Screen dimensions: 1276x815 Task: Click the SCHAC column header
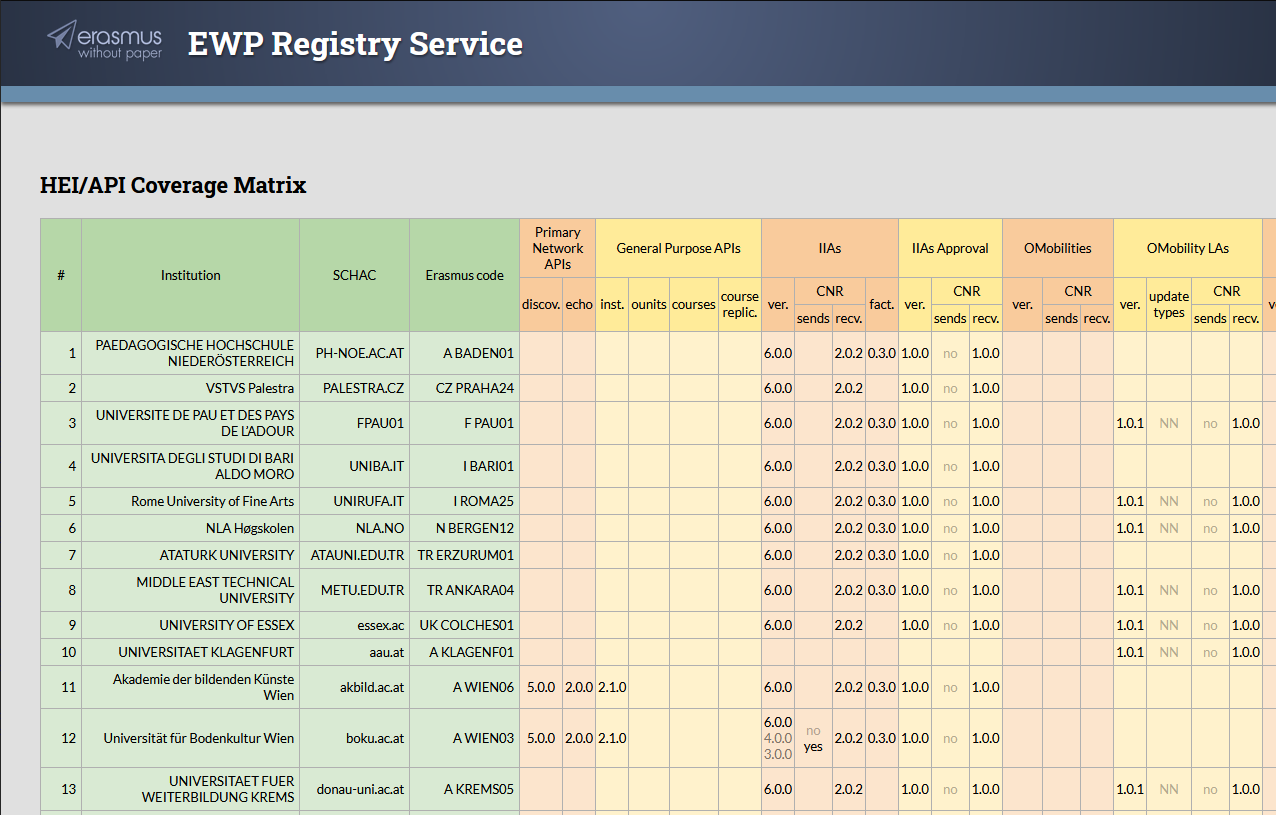354,275
